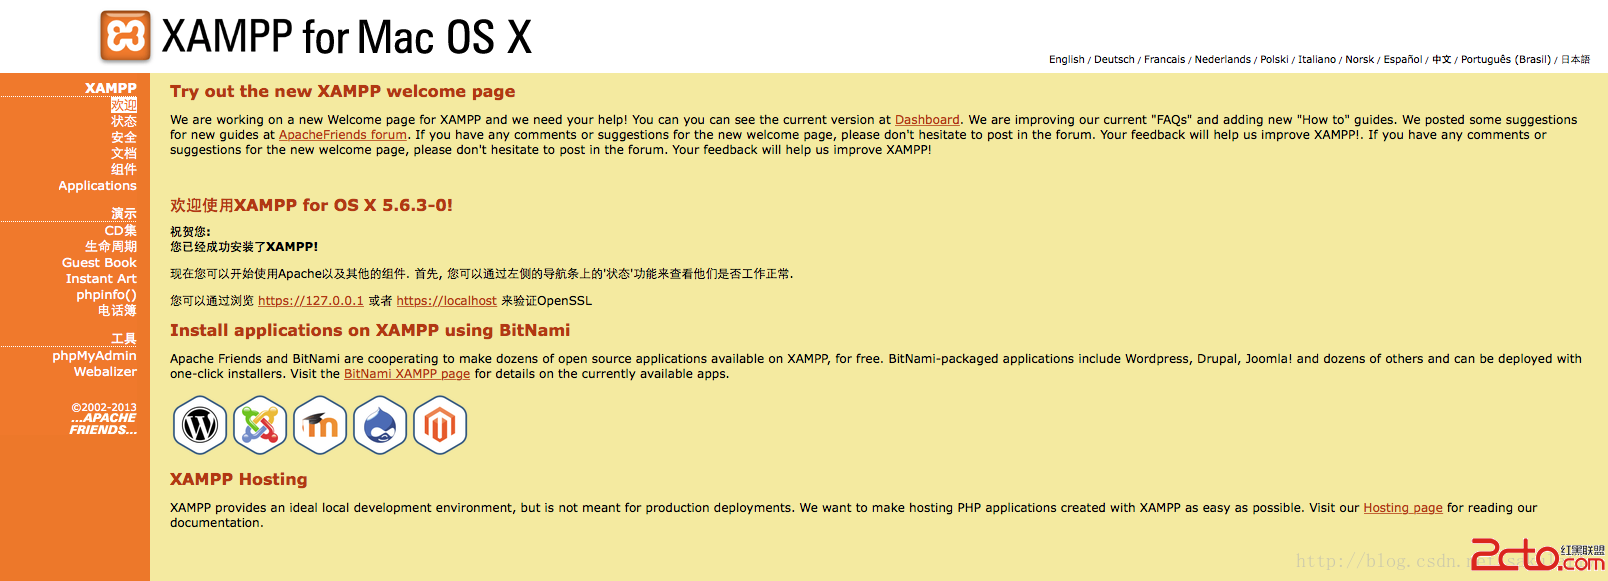Image resolution: width=1608 pixels, height=581 pixels.
Task: Open the https://localhost link
Action: pyautogui.click(x=446, y=301)
